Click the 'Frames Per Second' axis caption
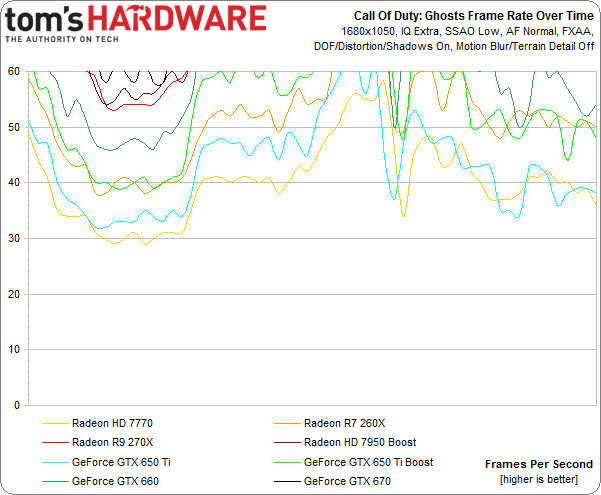 coord(539,464)
